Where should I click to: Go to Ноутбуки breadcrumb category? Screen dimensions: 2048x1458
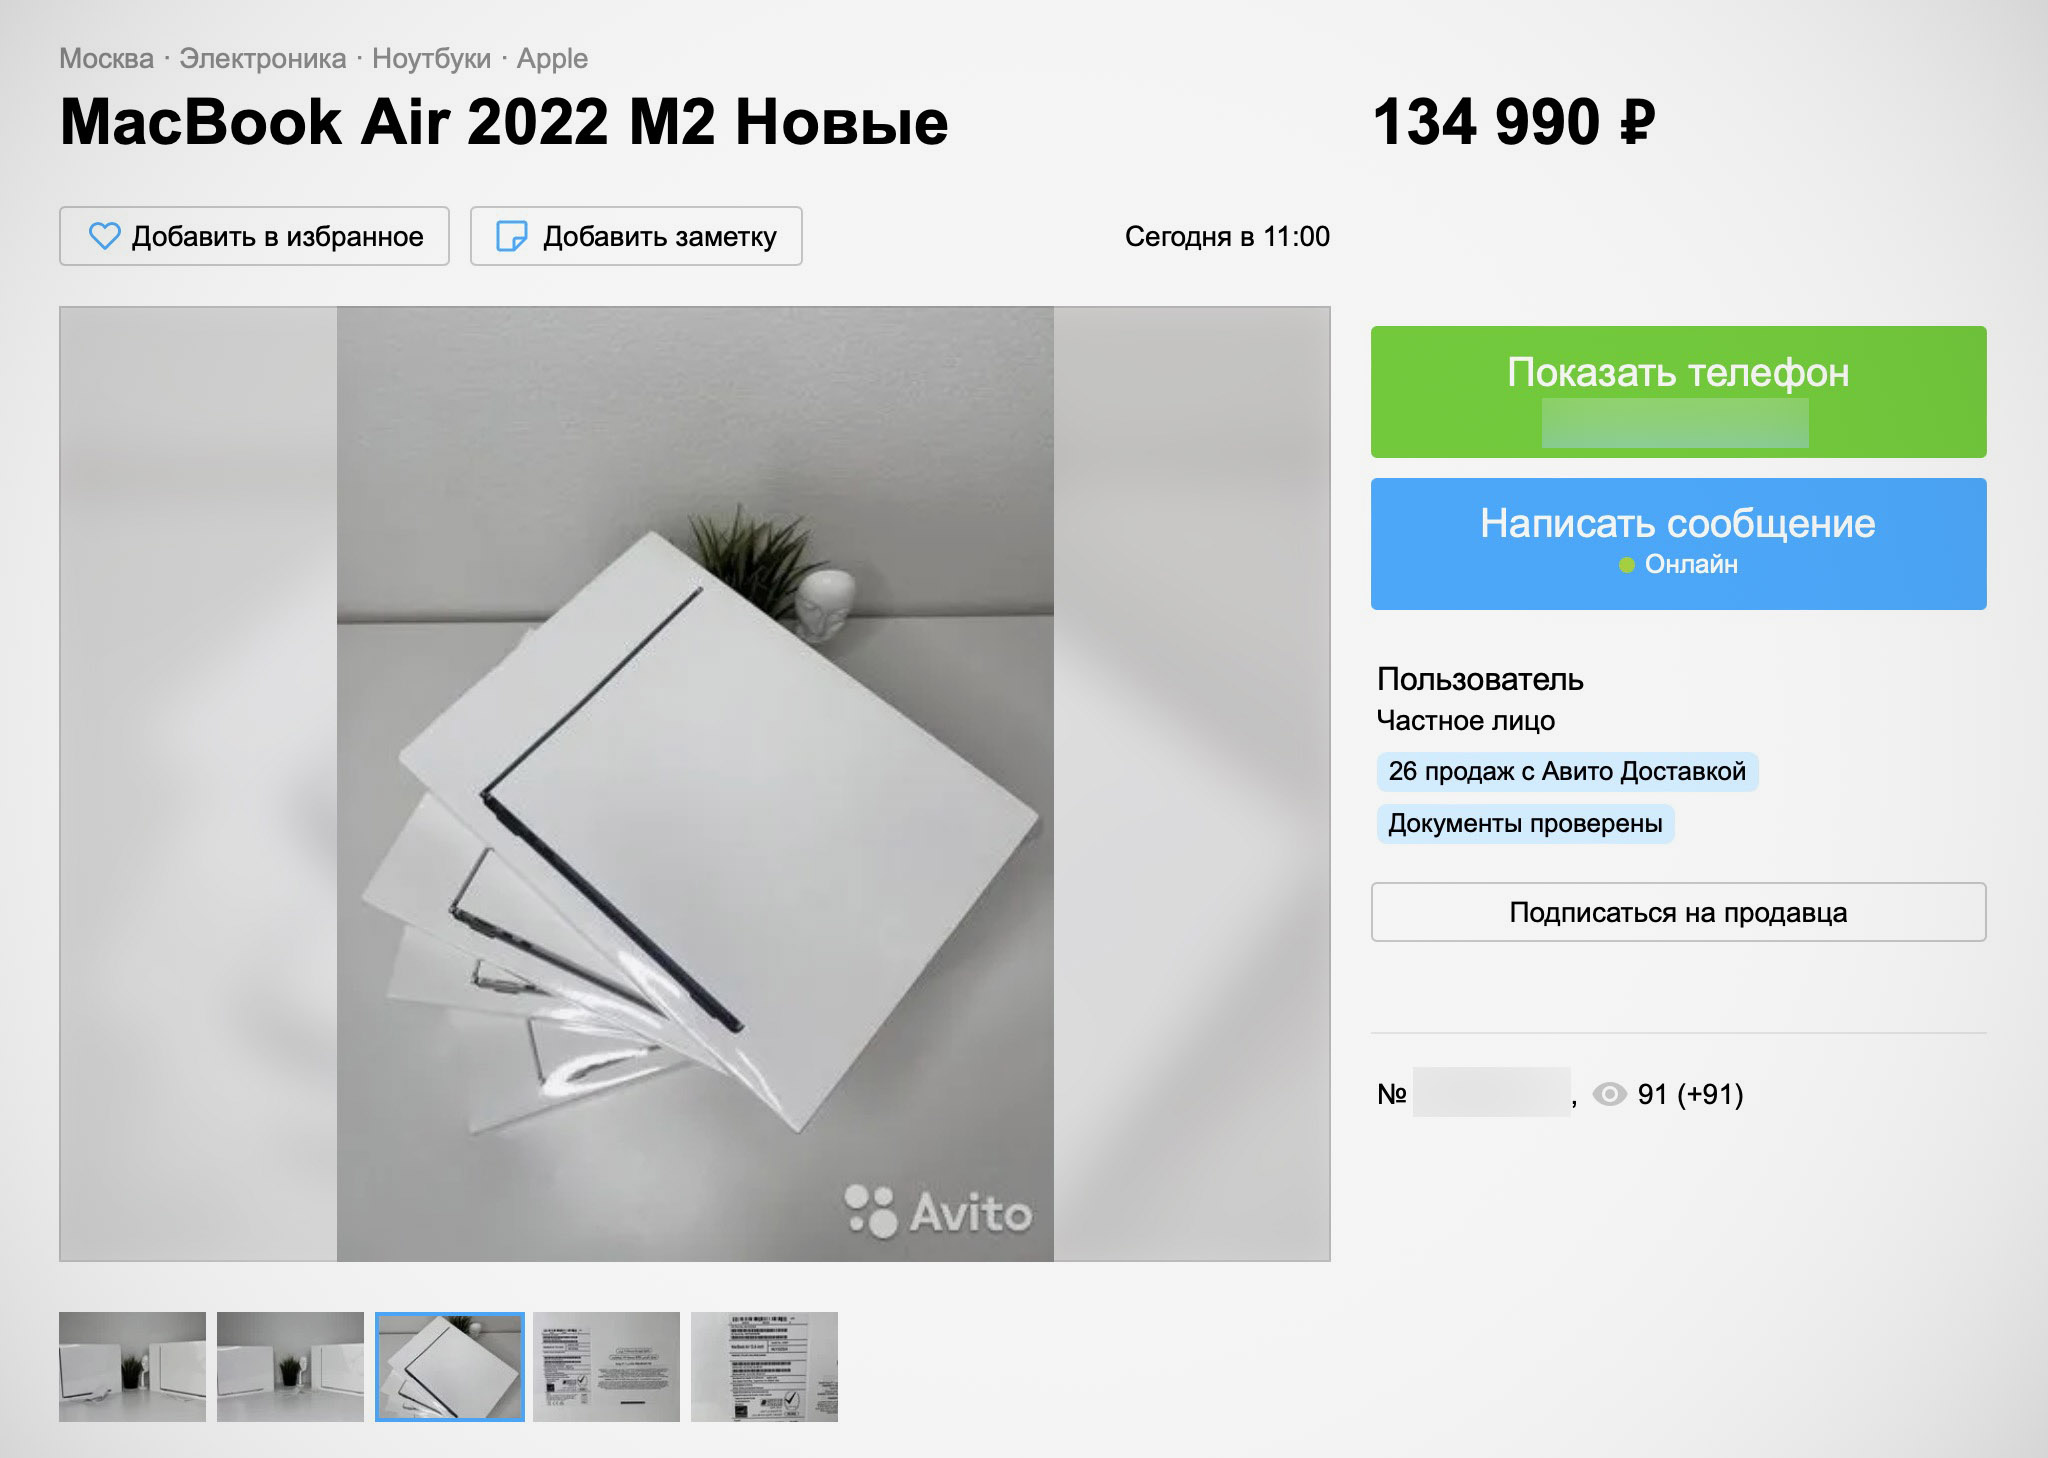(431, 59)
